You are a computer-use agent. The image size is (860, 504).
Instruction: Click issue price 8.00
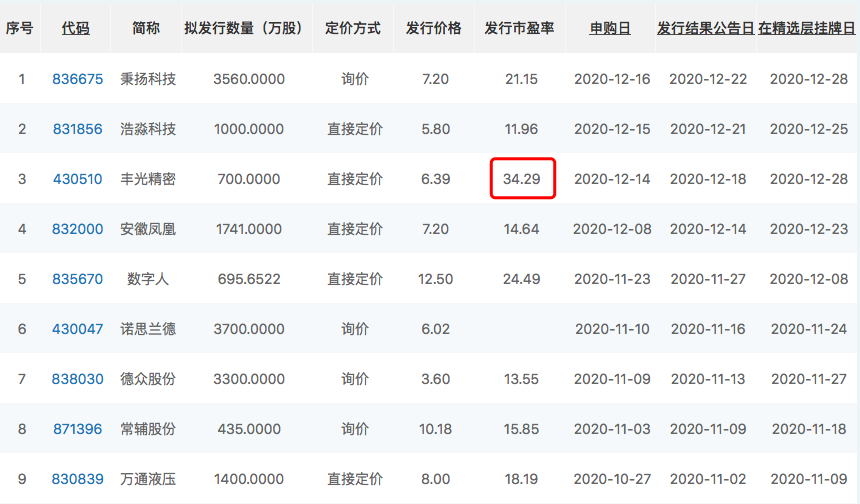435,479
